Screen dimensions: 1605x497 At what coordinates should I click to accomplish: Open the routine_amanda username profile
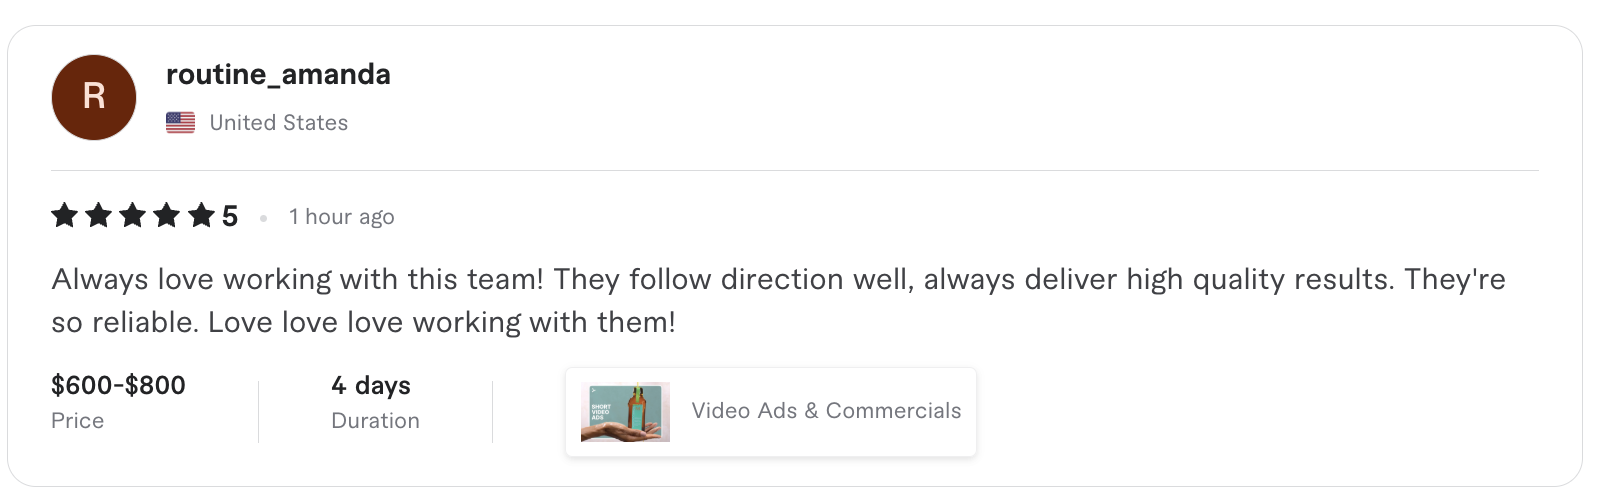pyautogui.click(x=278, y=75)
